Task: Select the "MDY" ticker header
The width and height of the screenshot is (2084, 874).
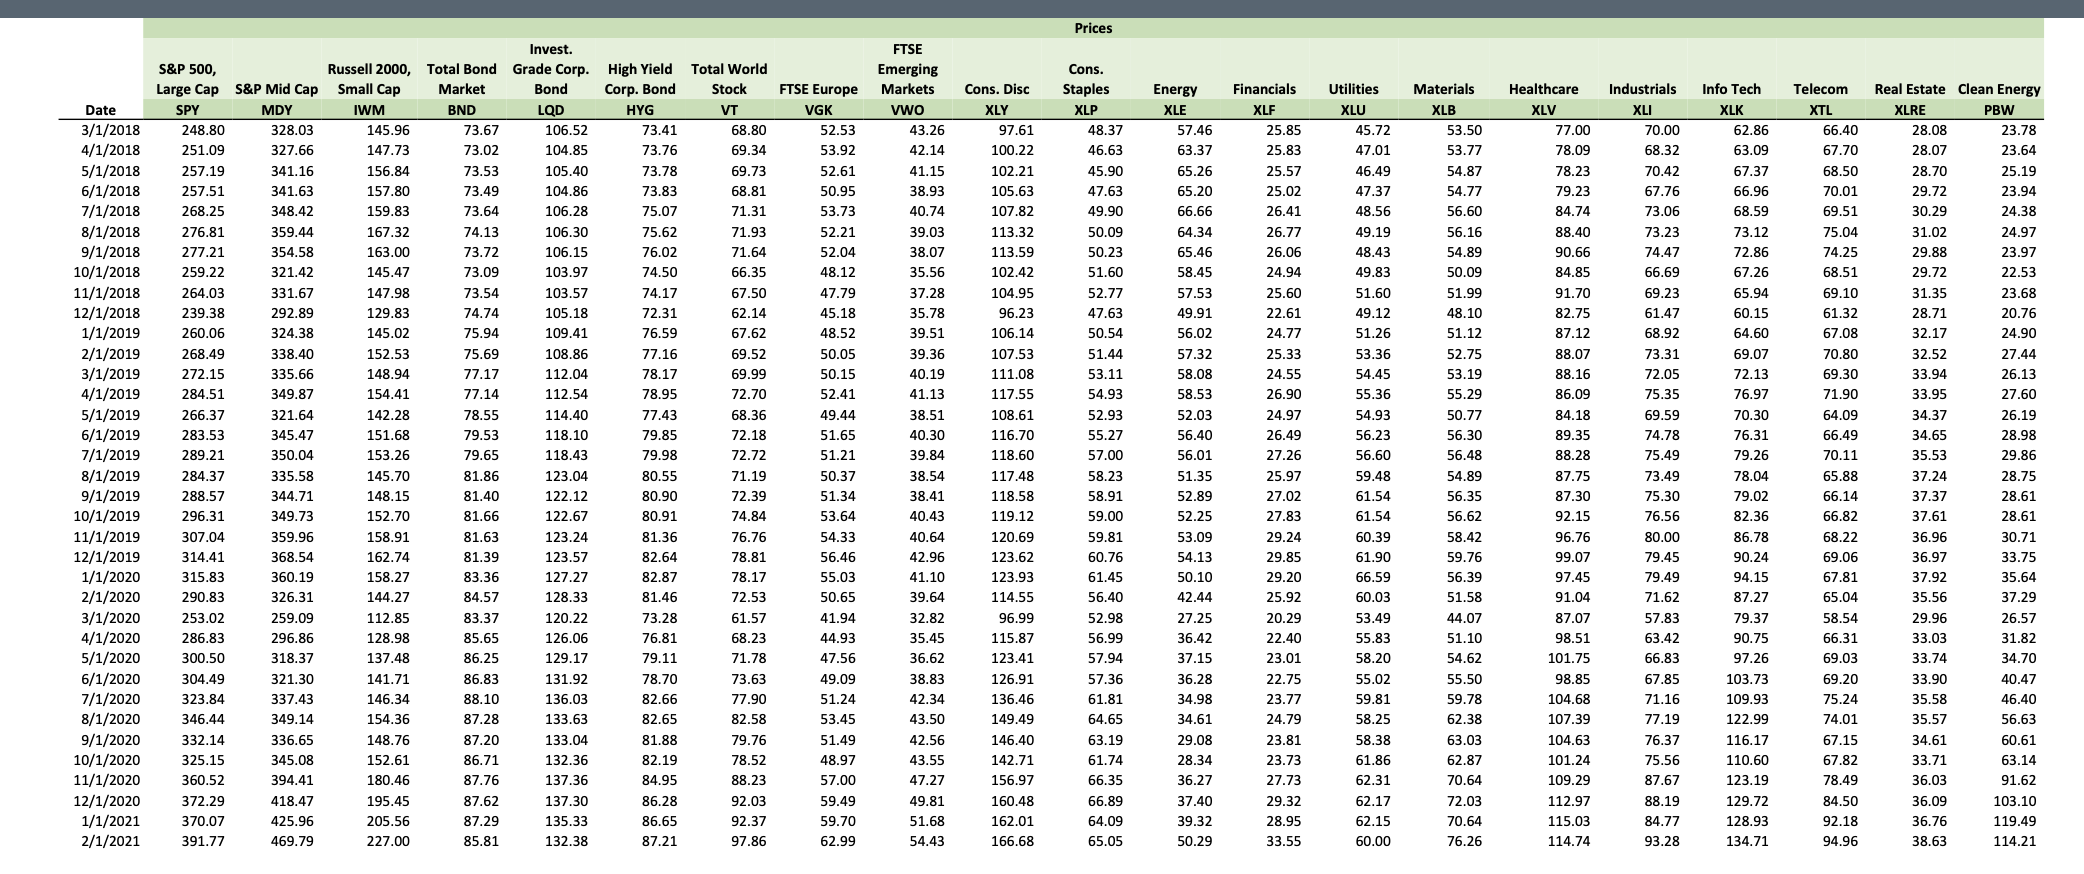Action: point(277,110)
